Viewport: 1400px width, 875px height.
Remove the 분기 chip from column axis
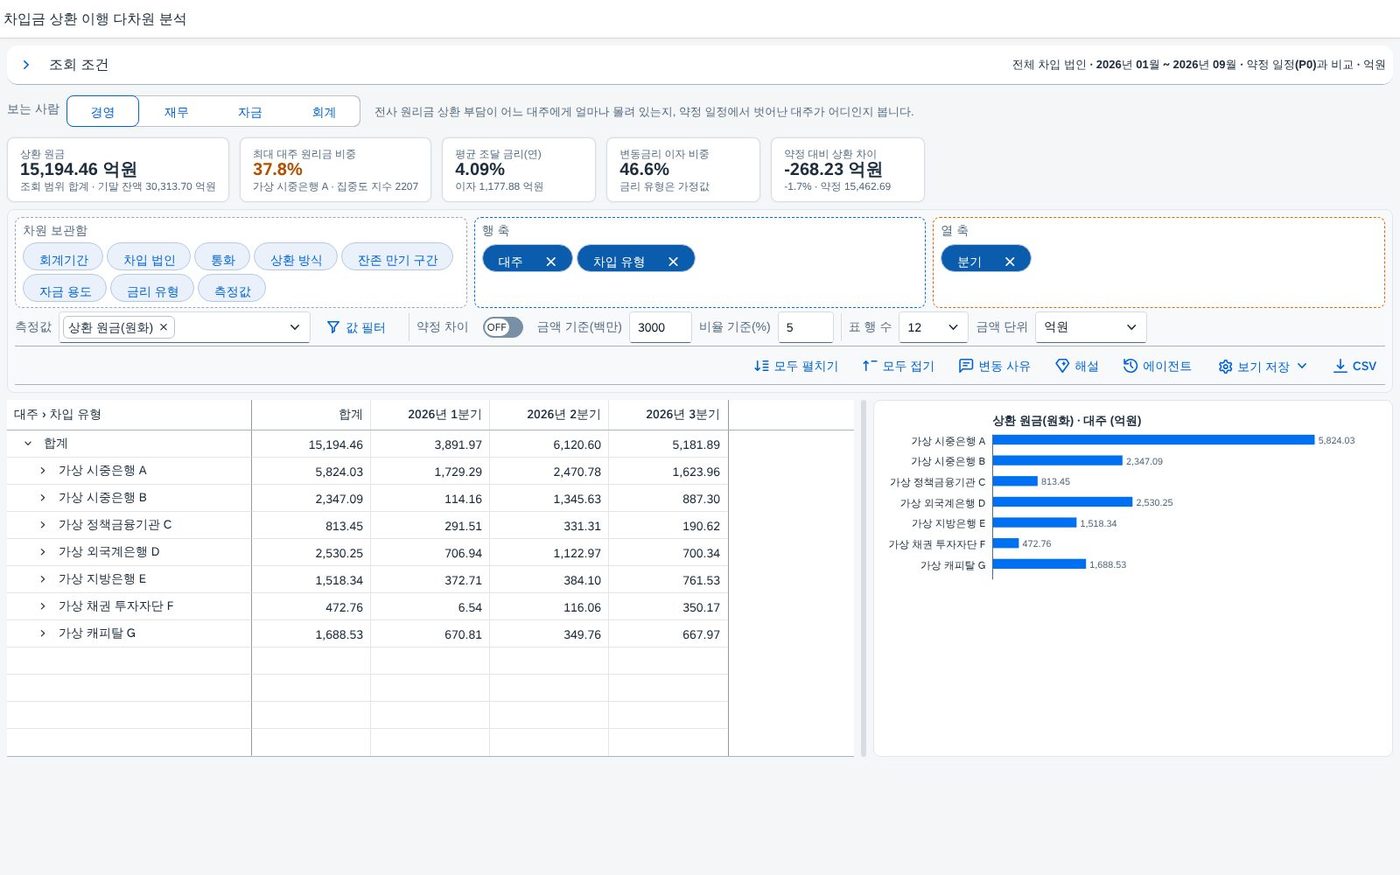[1010, 261]
